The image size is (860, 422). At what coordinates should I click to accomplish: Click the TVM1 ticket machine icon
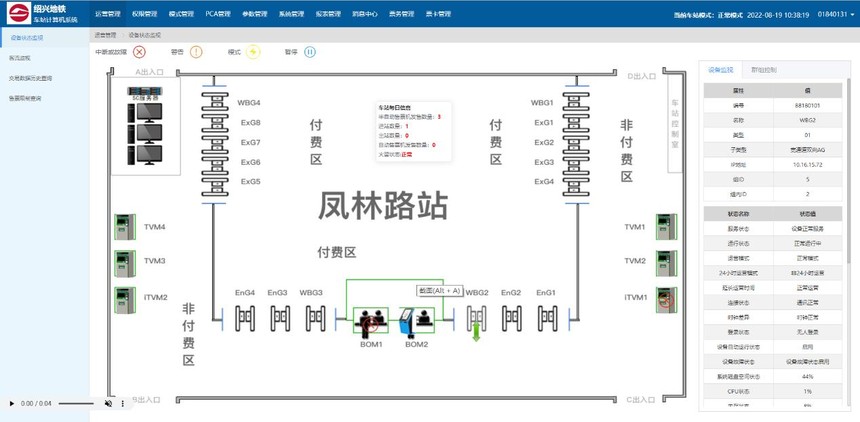(660, 227)
